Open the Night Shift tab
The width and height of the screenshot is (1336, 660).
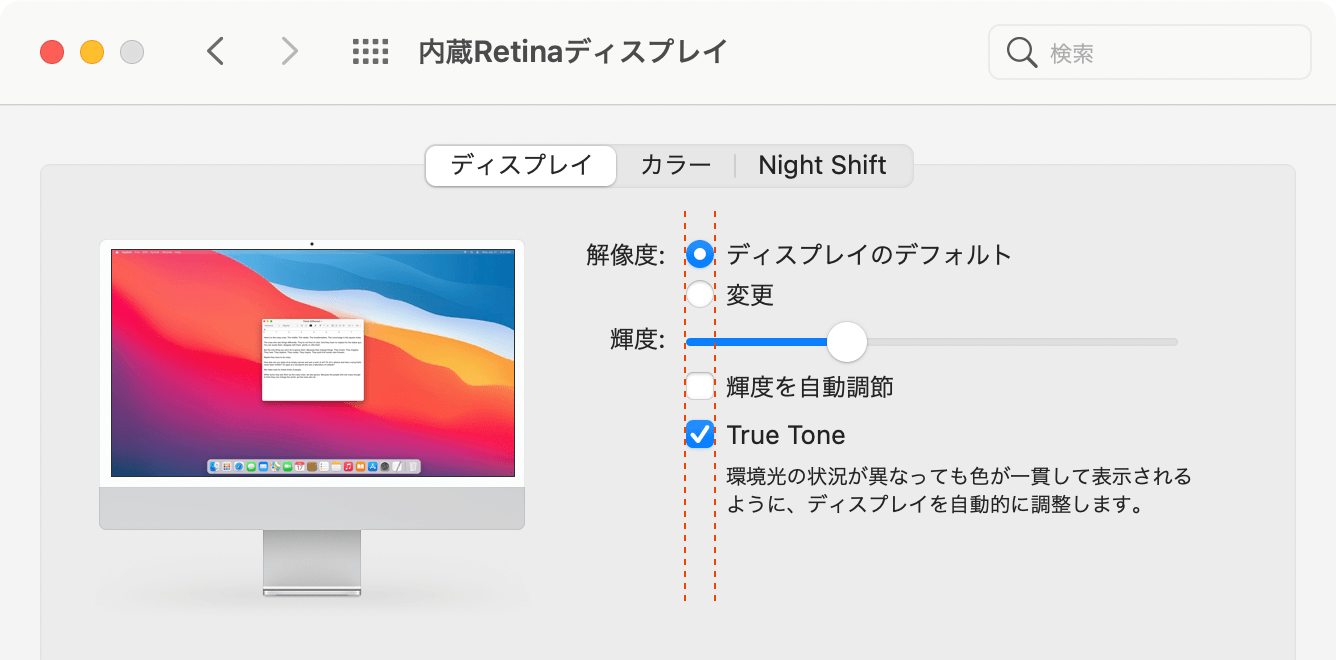[822, 165]
